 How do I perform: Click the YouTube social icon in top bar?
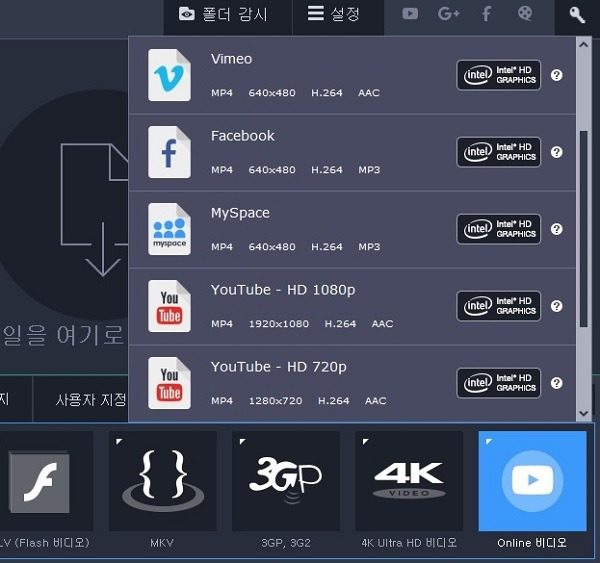coord(410,14)
